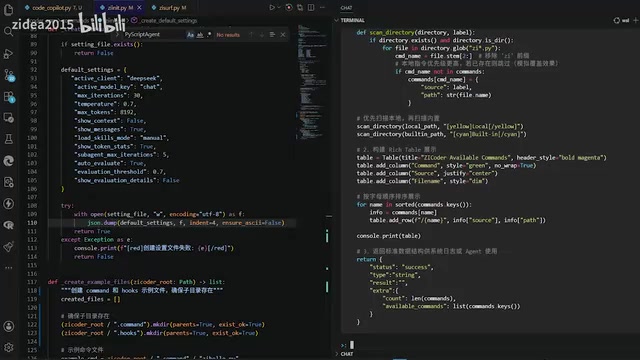Go to previous find match
Image resolution: width=640 pixels, height=360 pixels.
251,35
